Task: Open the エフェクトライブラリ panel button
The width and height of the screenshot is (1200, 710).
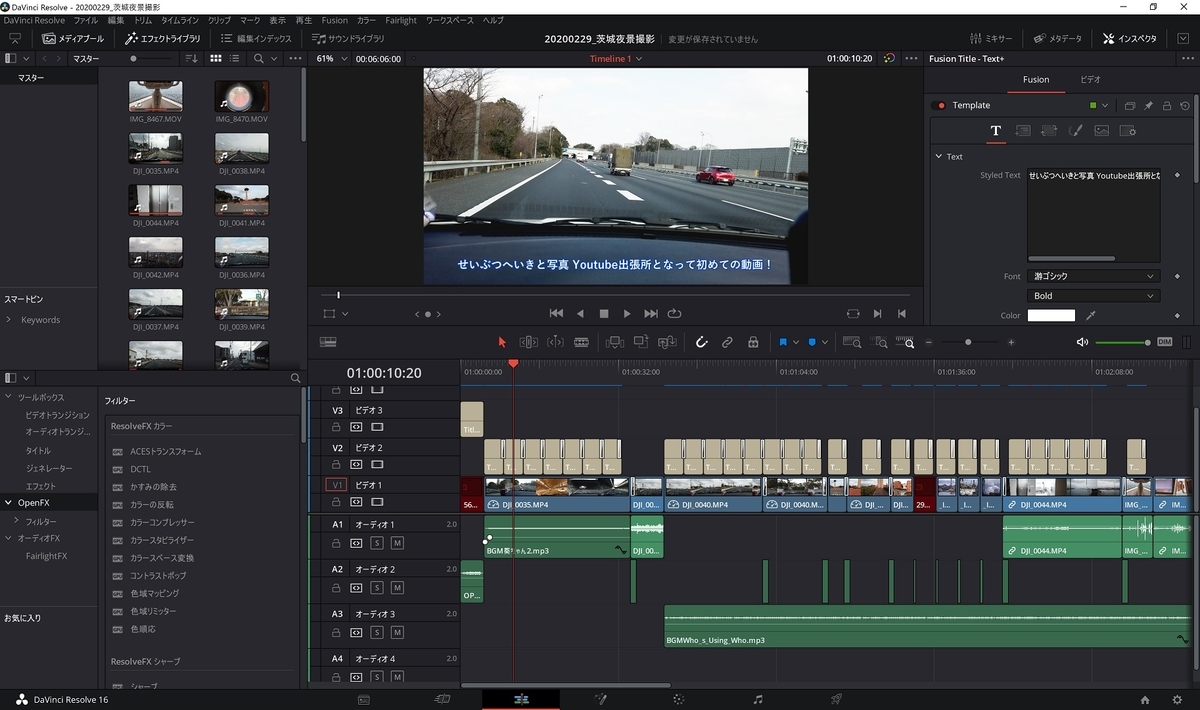Action: pyautogui.click(x=163, y=39)
